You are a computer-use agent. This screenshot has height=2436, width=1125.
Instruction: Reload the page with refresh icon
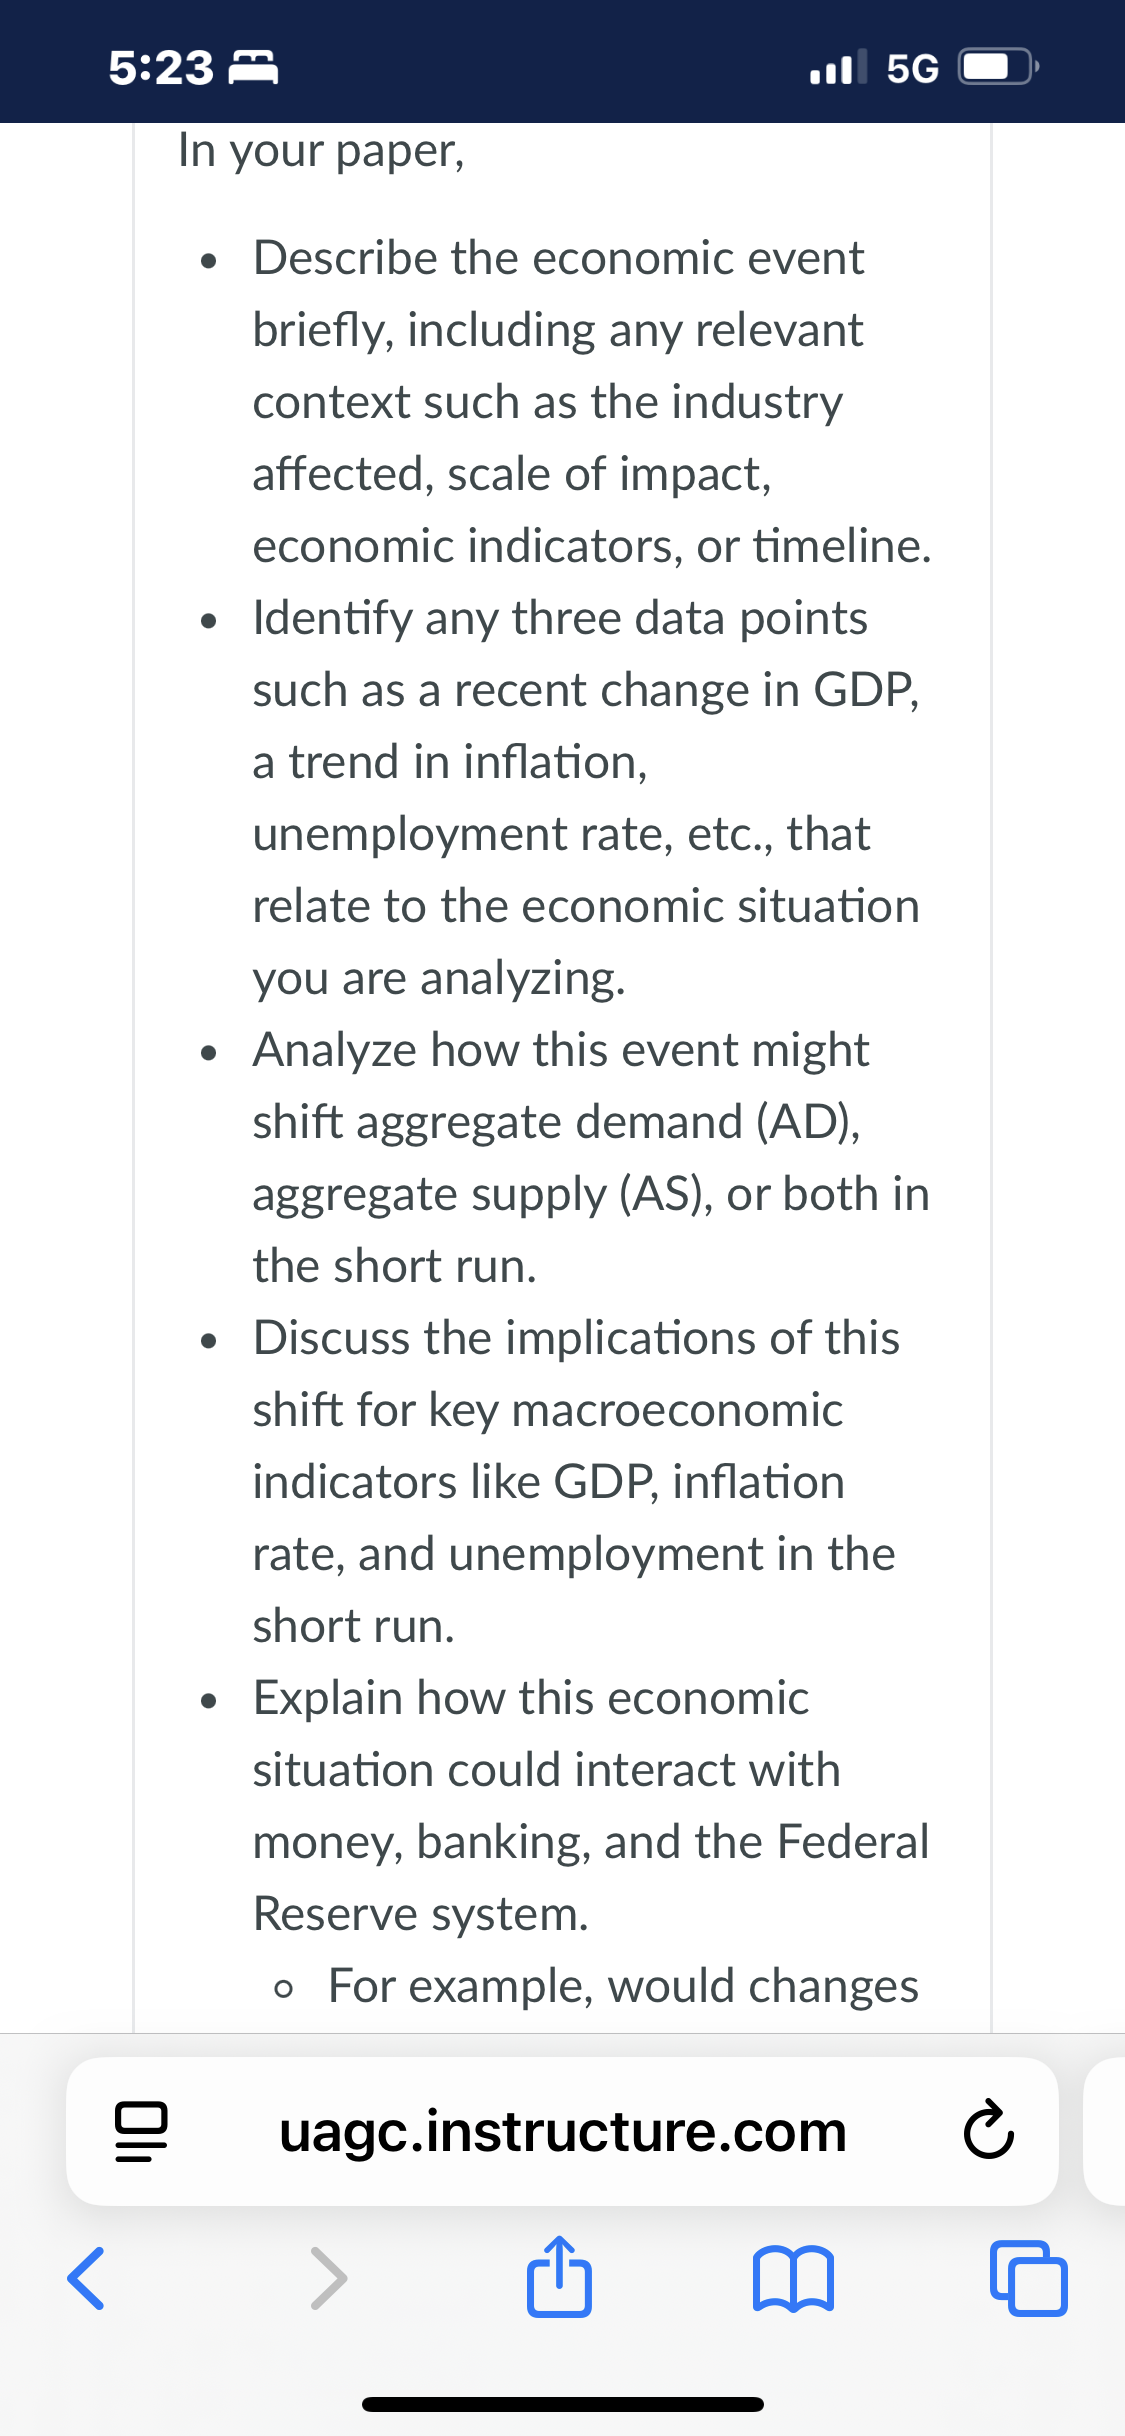[989, 2131]
